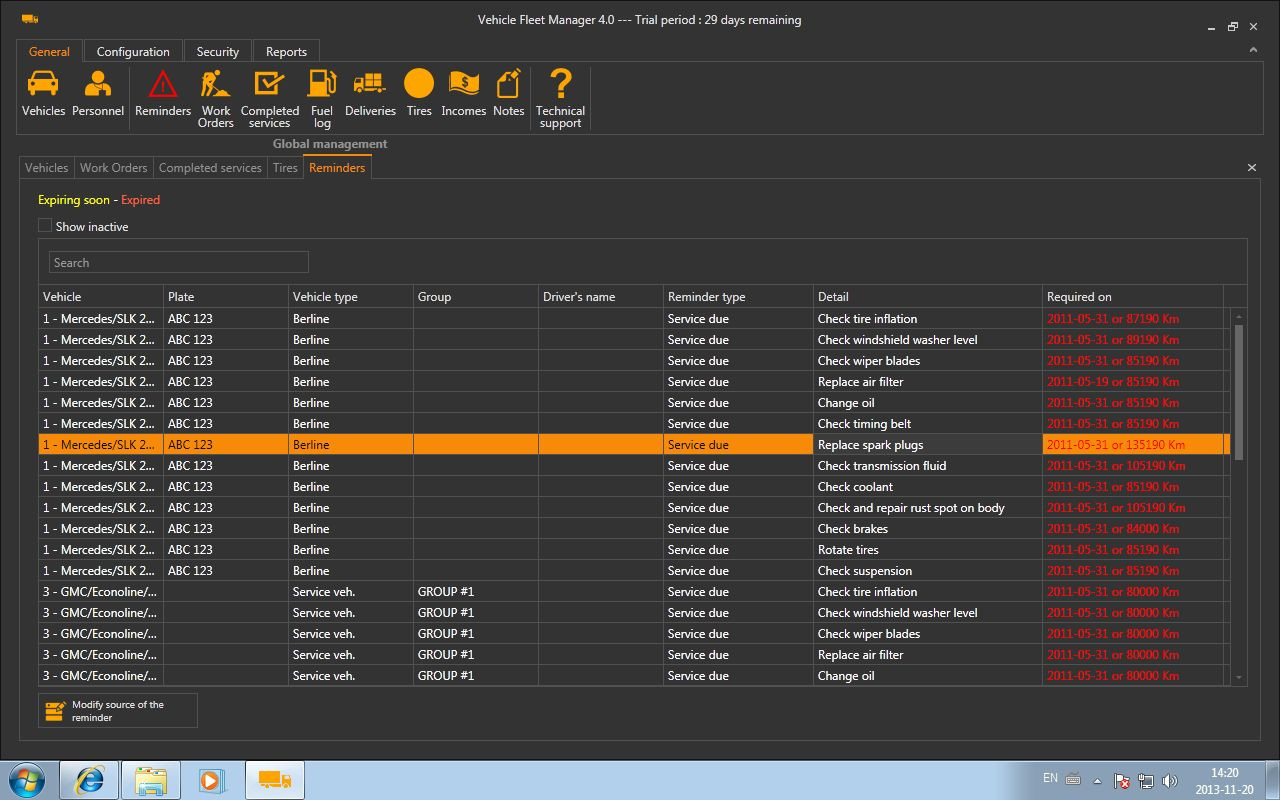The width and height of the screenshot is (1280, 800).
Task: Select the Mercedes Check windshield washer level row
Action: (635, 340)
